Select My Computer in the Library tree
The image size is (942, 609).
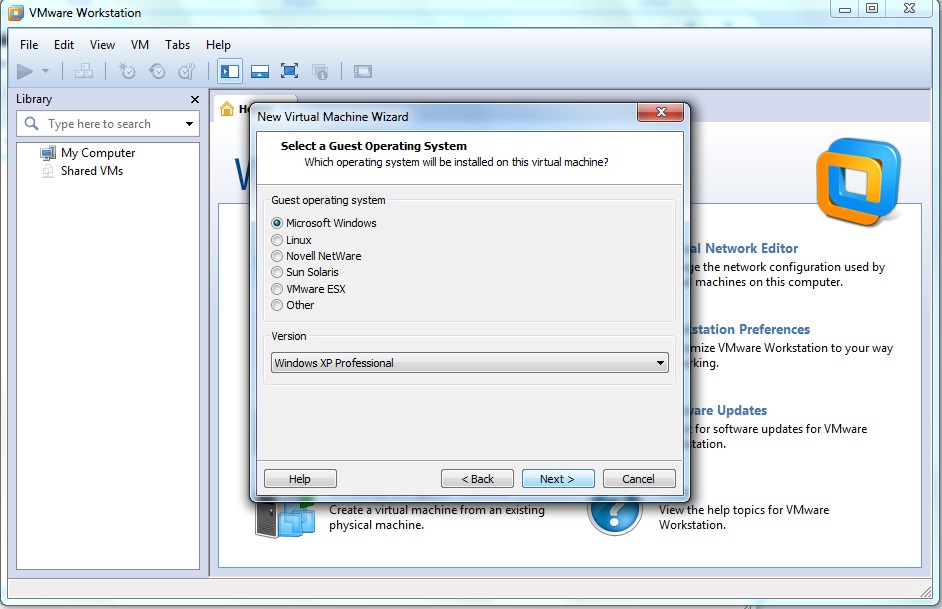coord(88,153)
